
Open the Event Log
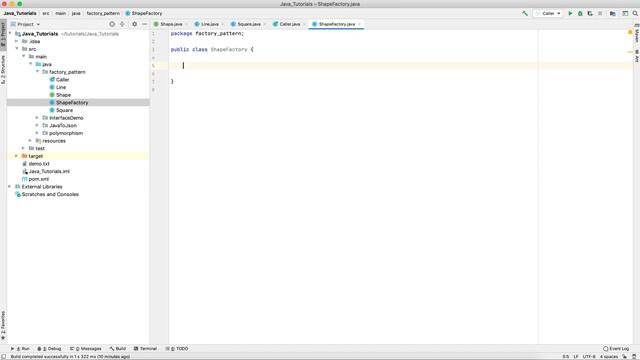tap(616, 349)
